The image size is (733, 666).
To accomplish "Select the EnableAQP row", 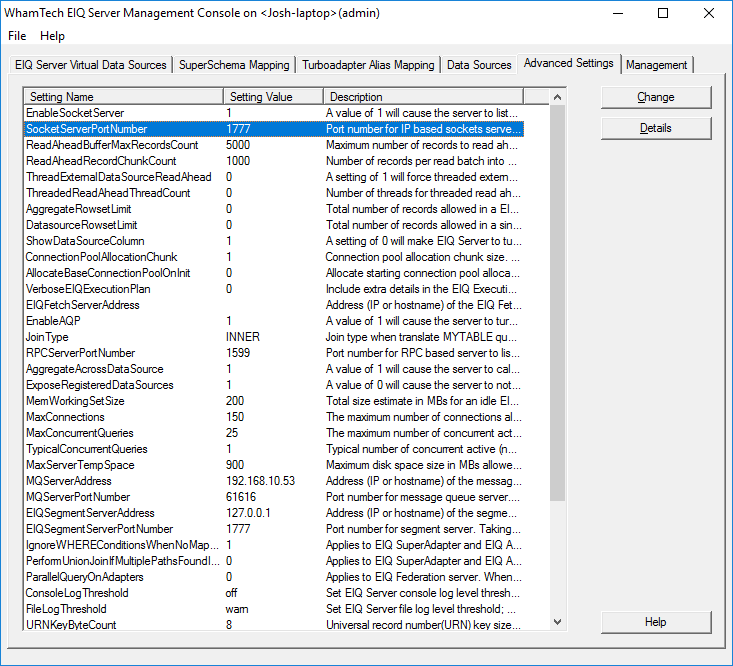I will [273, 321].
